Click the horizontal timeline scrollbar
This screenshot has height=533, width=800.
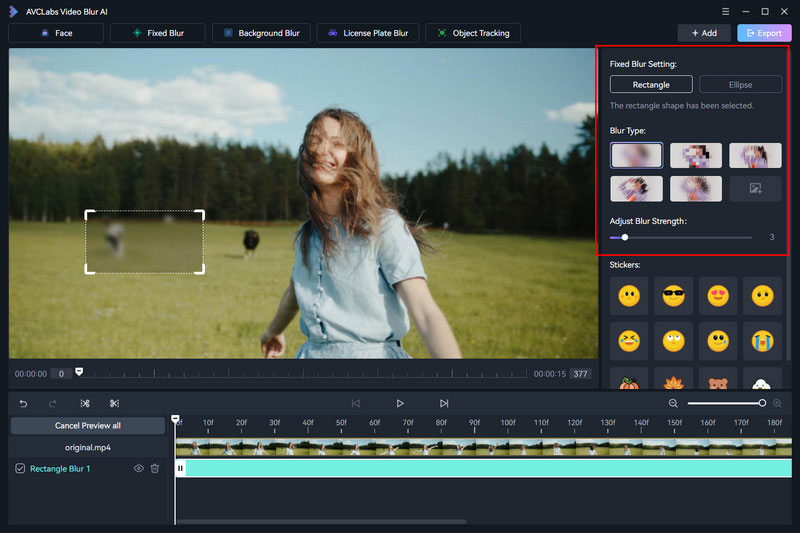pyautogui.click(x=321, y=521)
